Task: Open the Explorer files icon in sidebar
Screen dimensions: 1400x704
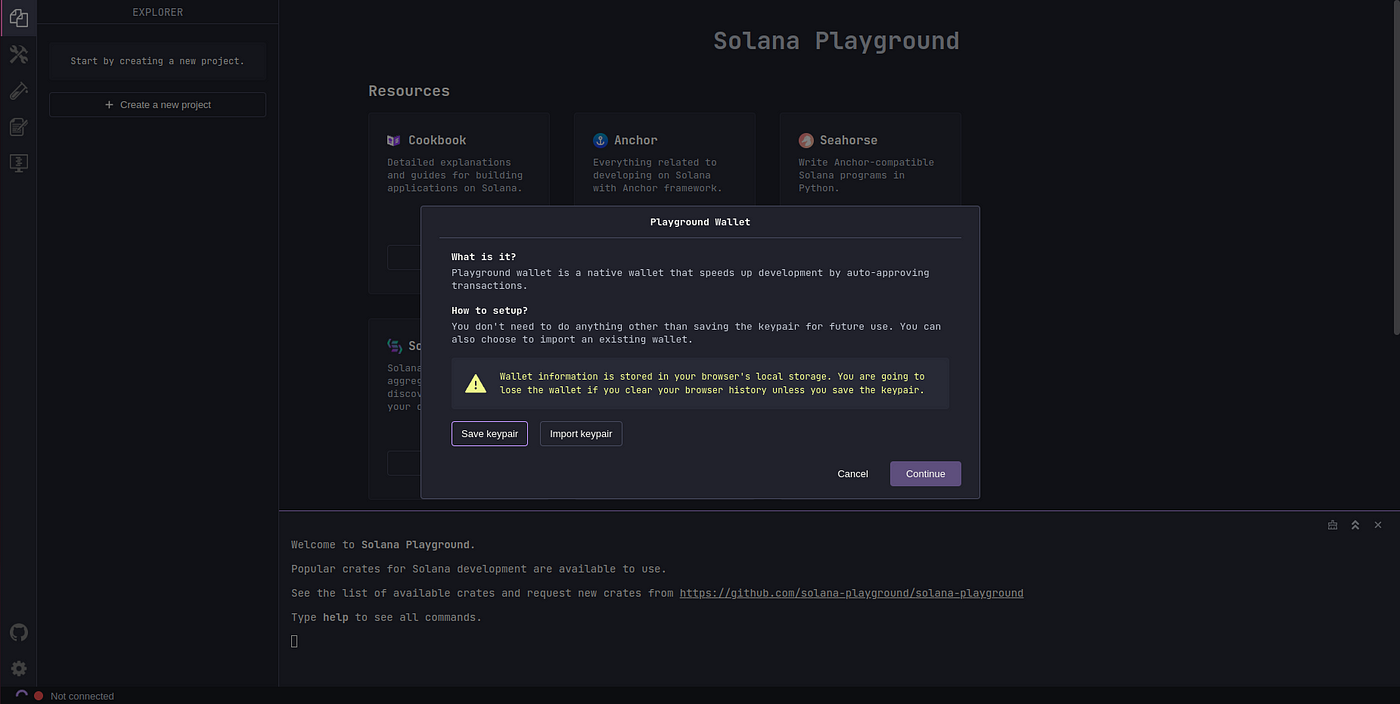Action: (18, 17)
